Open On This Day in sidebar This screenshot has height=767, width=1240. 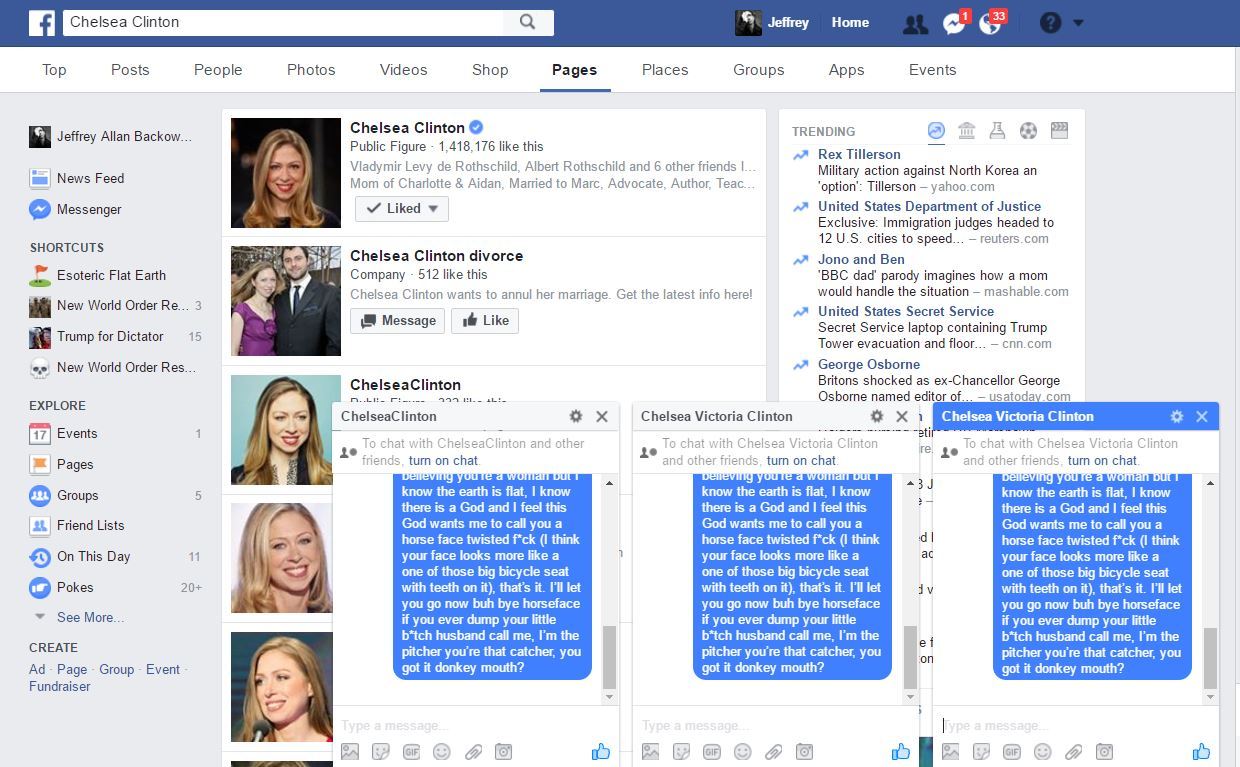coord(93,556)
